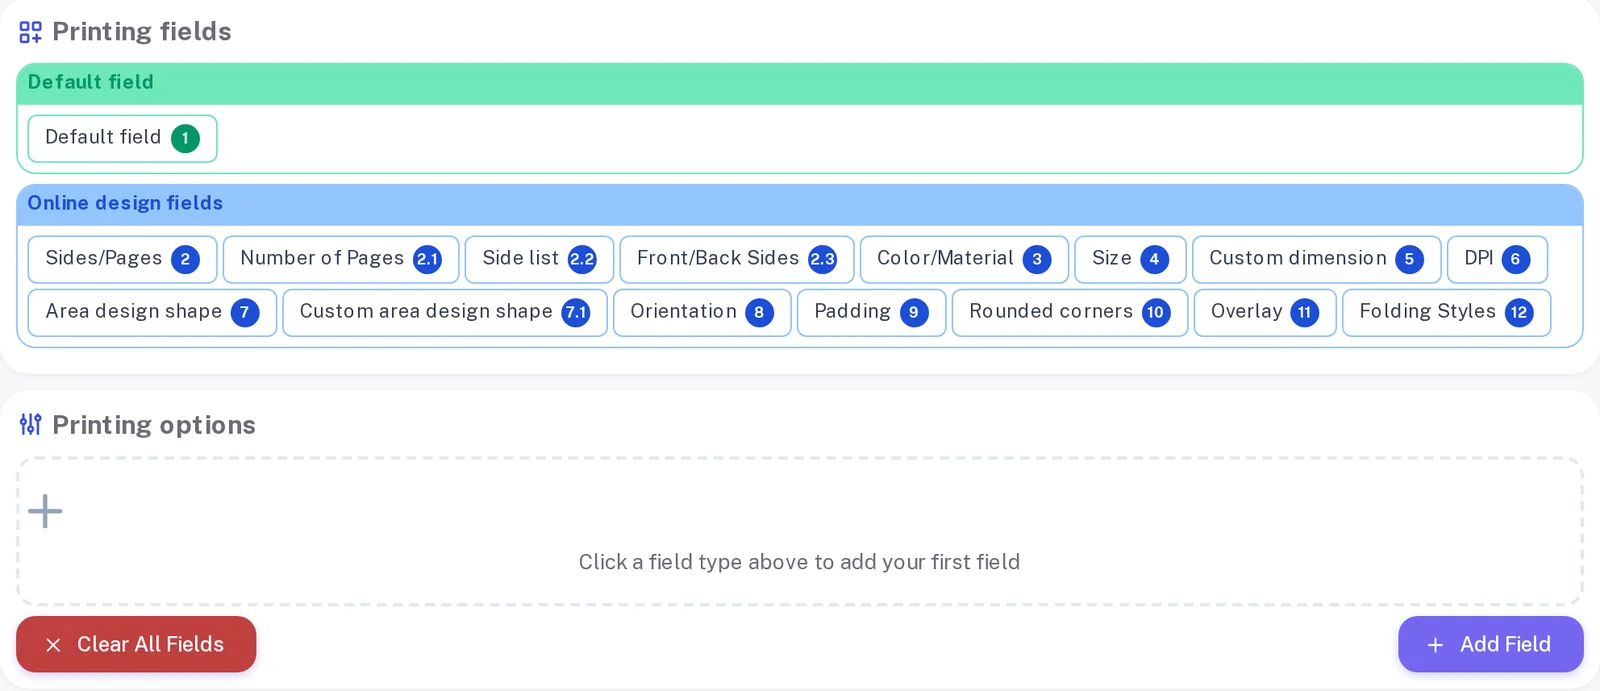
Task: Add the Overlay field
Action: tap(1265, 313)
